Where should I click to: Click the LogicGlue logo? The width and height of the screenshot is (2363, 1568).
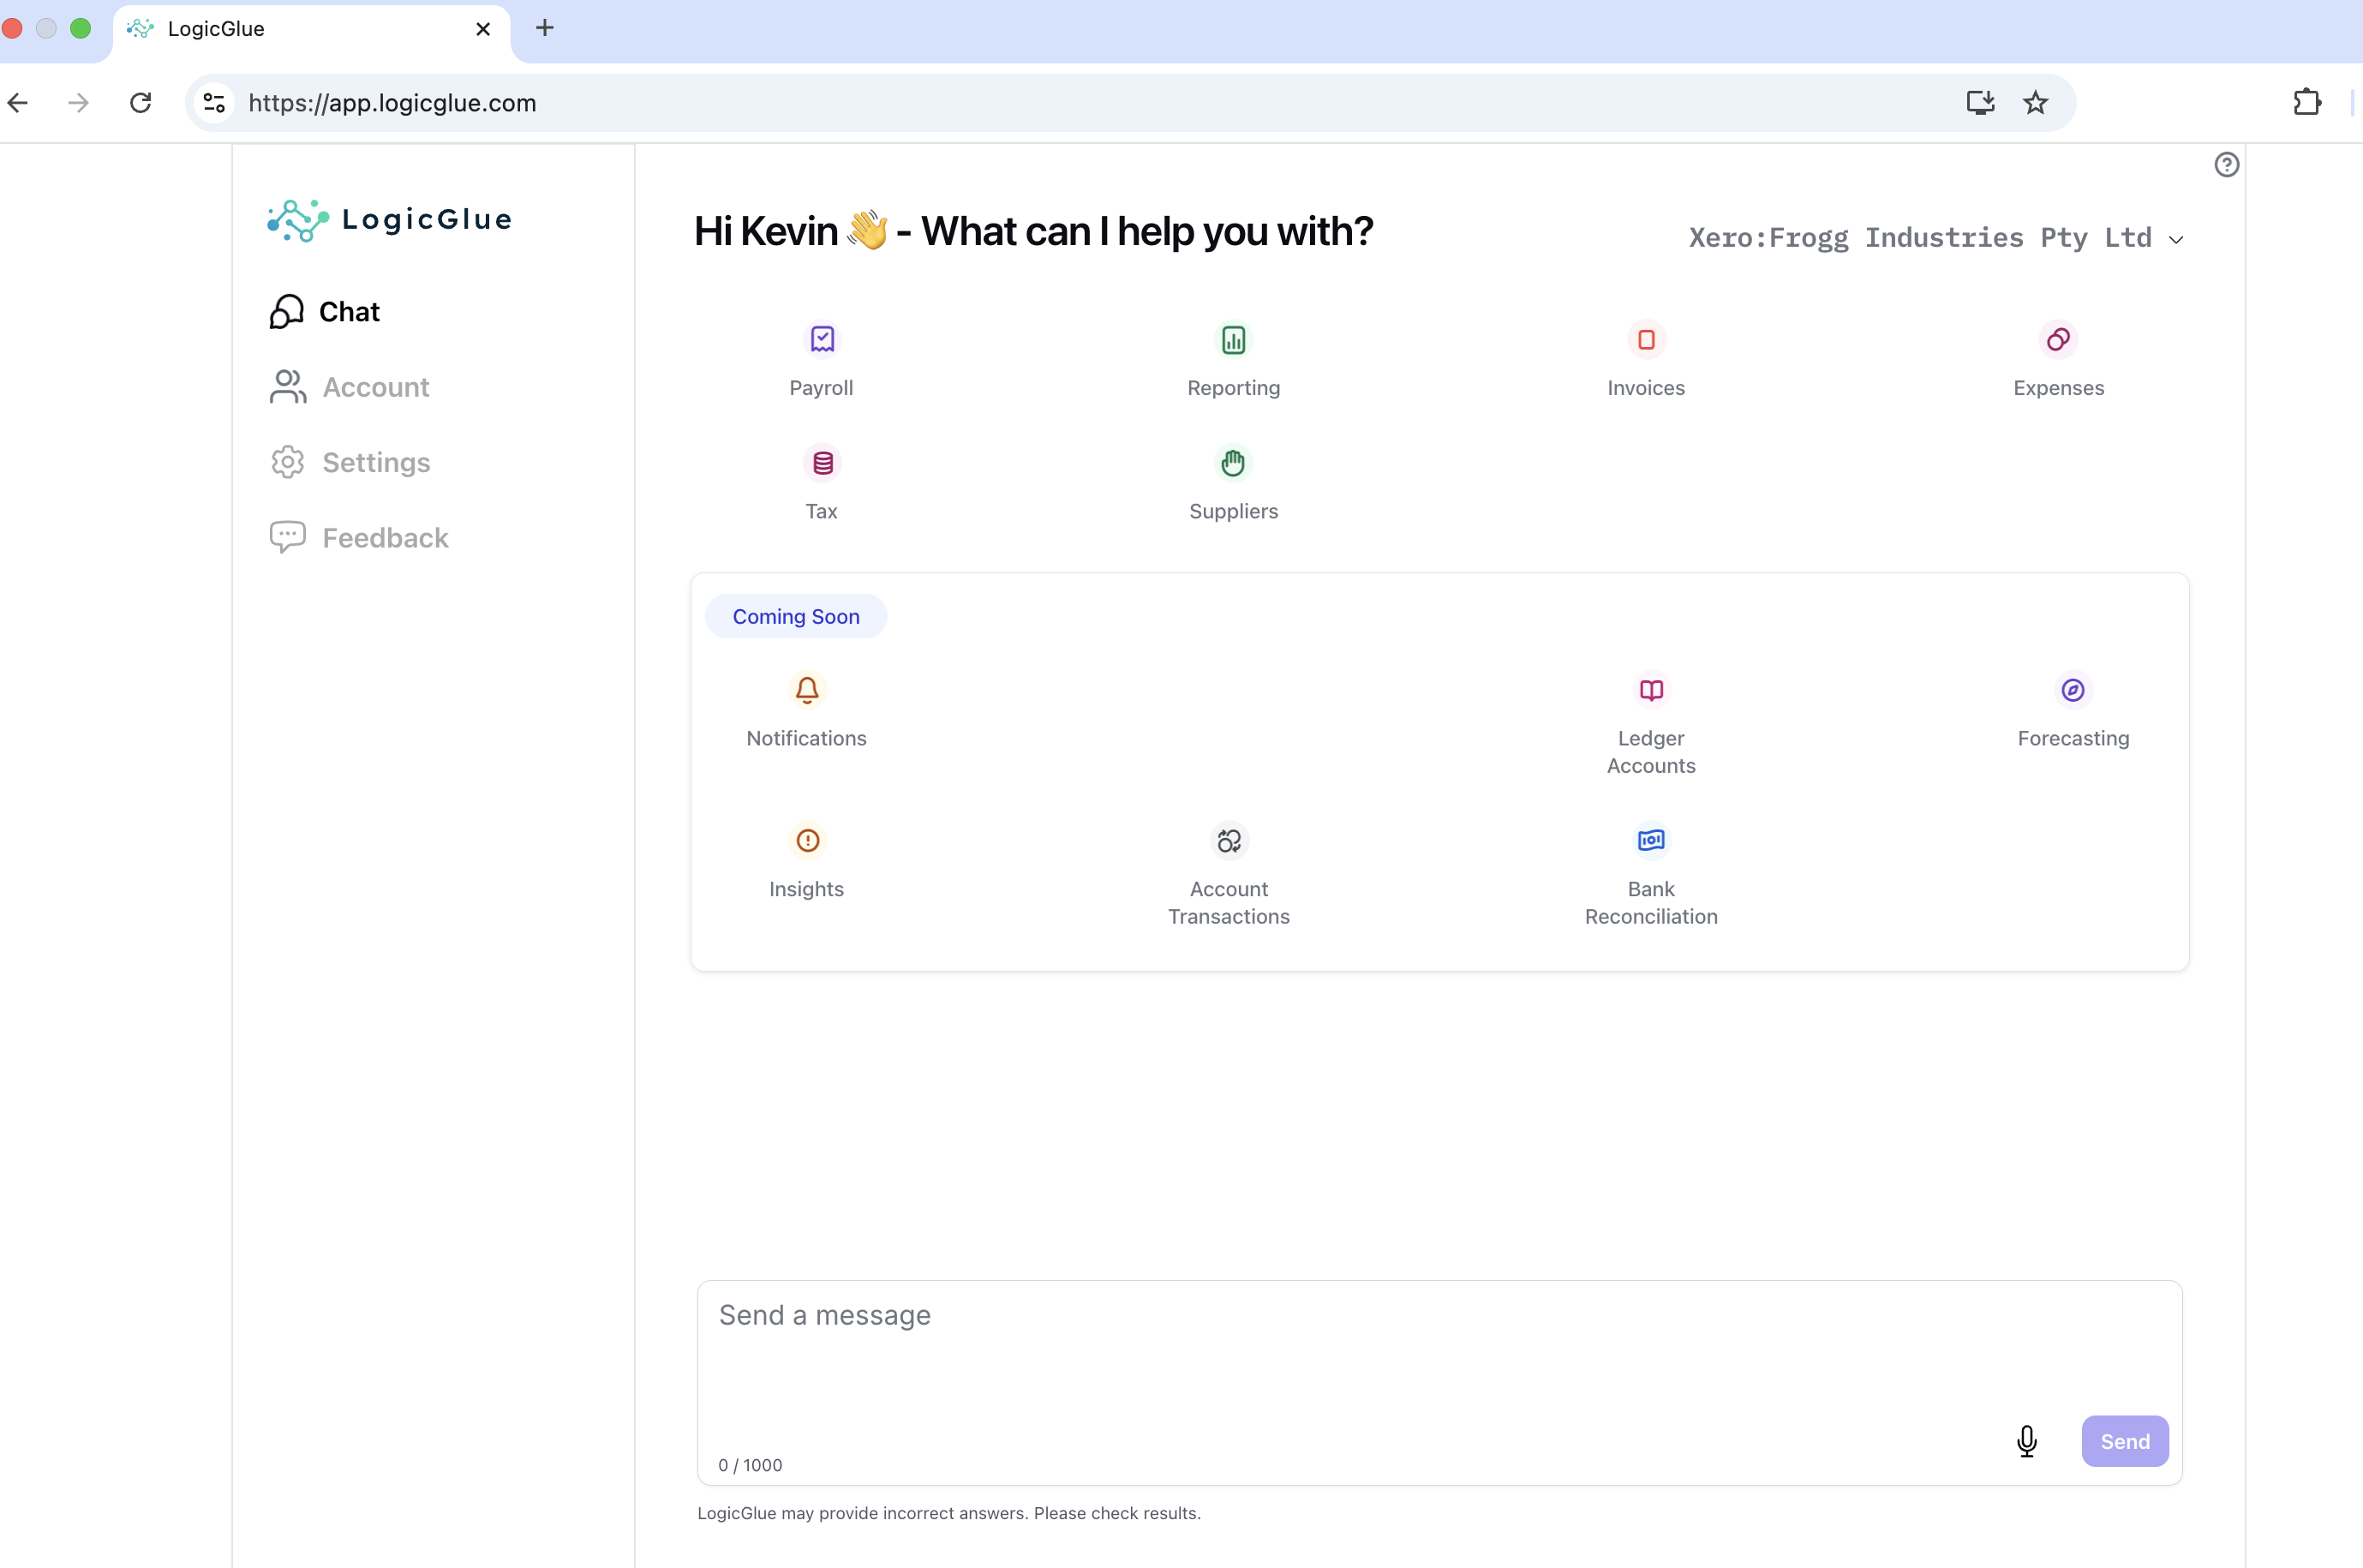pyautogui.click(x=390, y=220)
